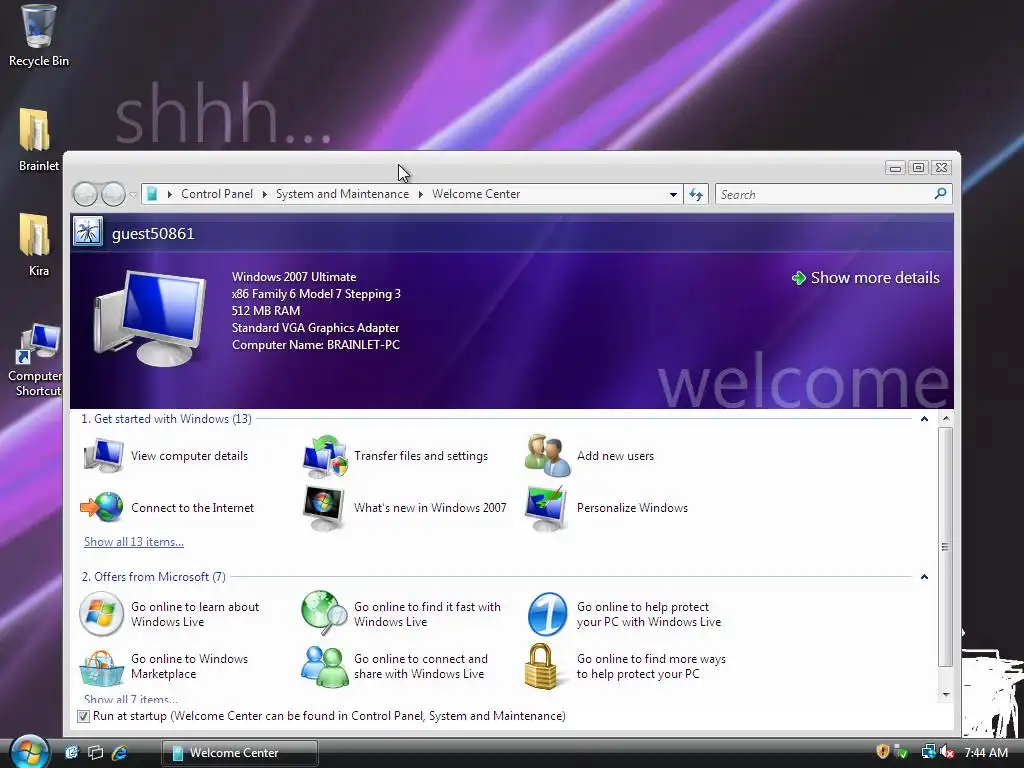Uncheck the Run at startup checkbox
1024x768 pixels.
point(84,716)
